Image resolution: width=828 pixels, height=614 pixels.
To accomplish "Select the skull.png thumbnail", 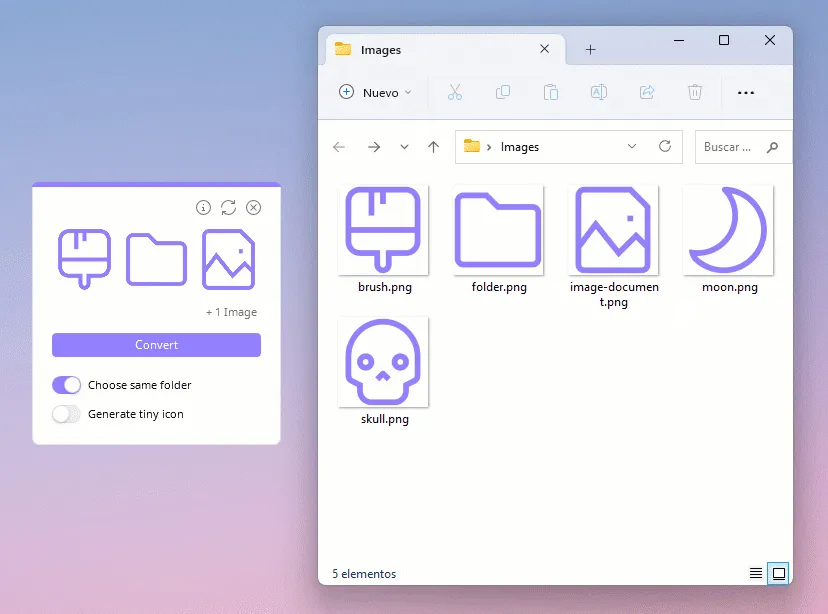I will coord(383,362).
